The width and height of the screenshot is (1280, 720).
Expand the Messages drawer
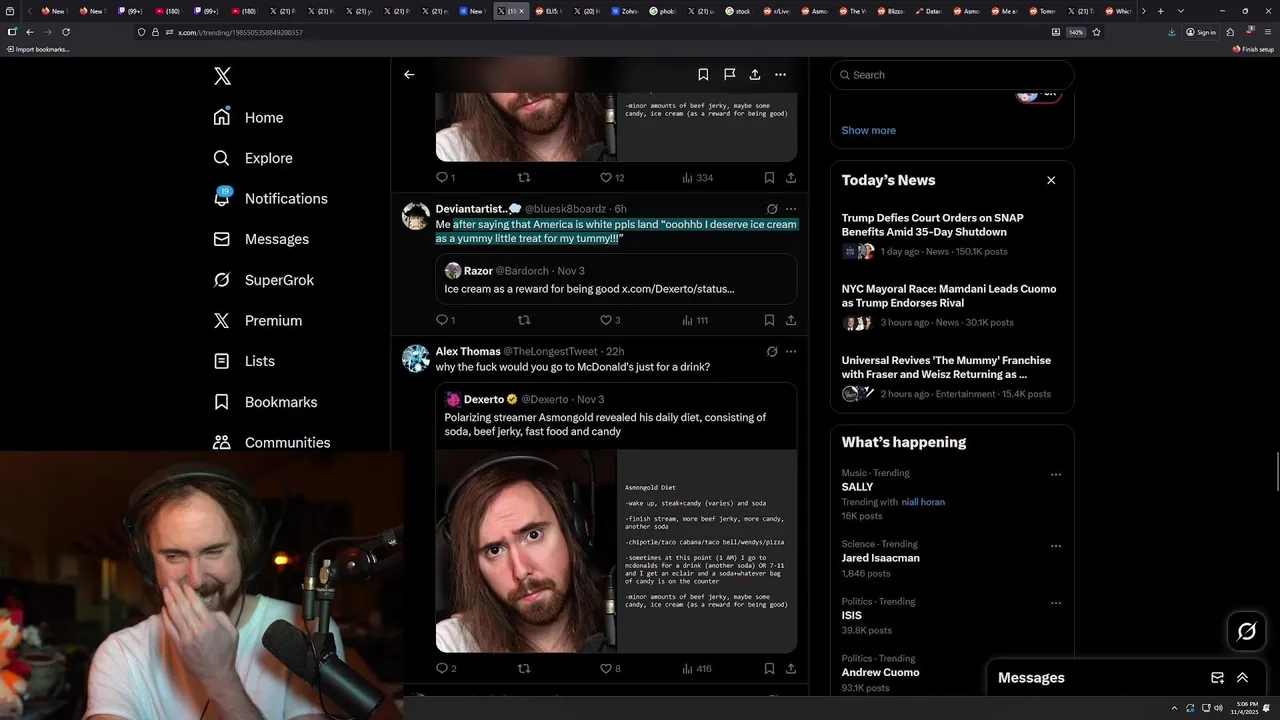point(1243,678)
